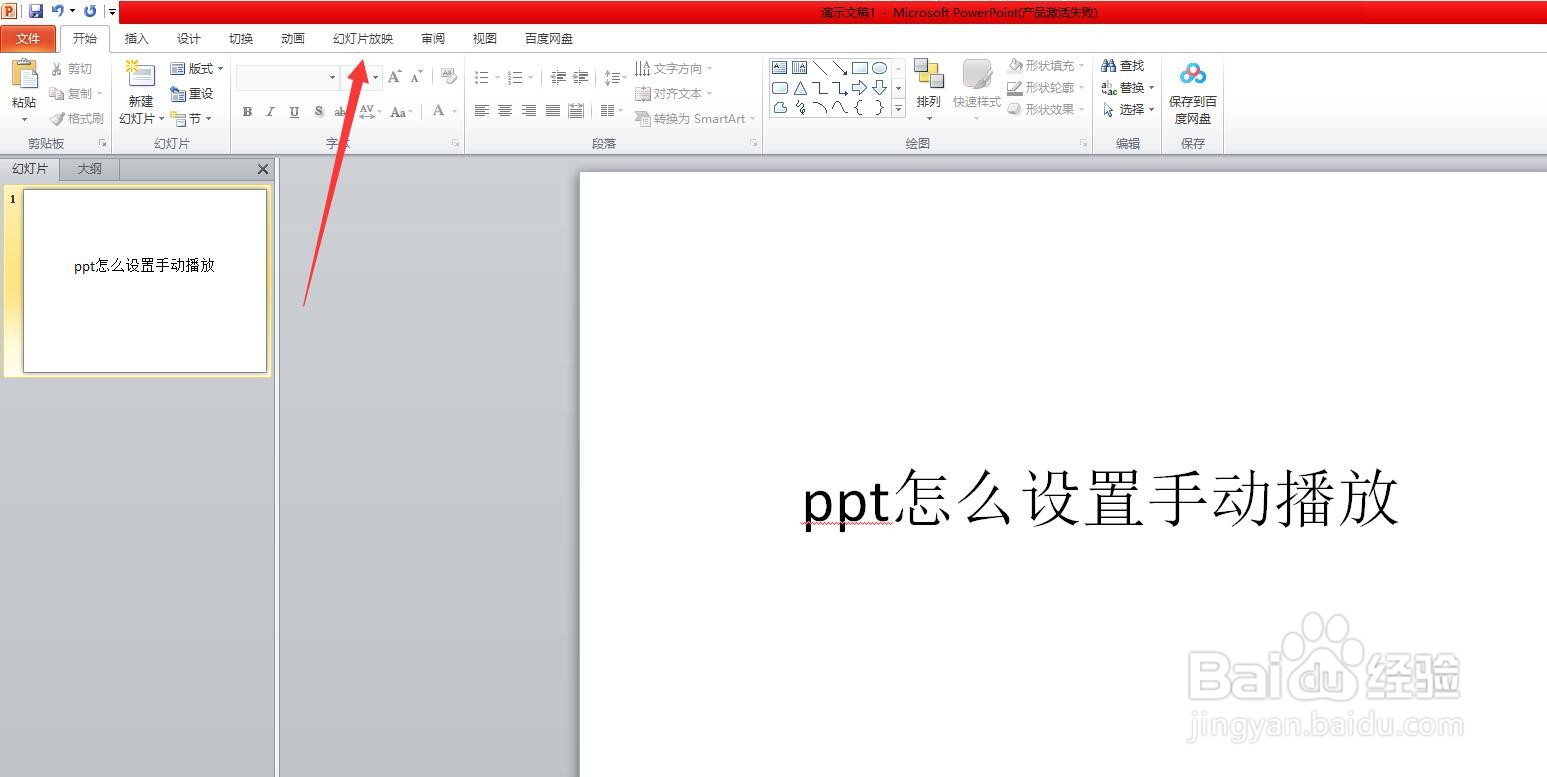The image size is (1547, 777).
Task: Select the oval shape tool
Action: coord(880,67)
